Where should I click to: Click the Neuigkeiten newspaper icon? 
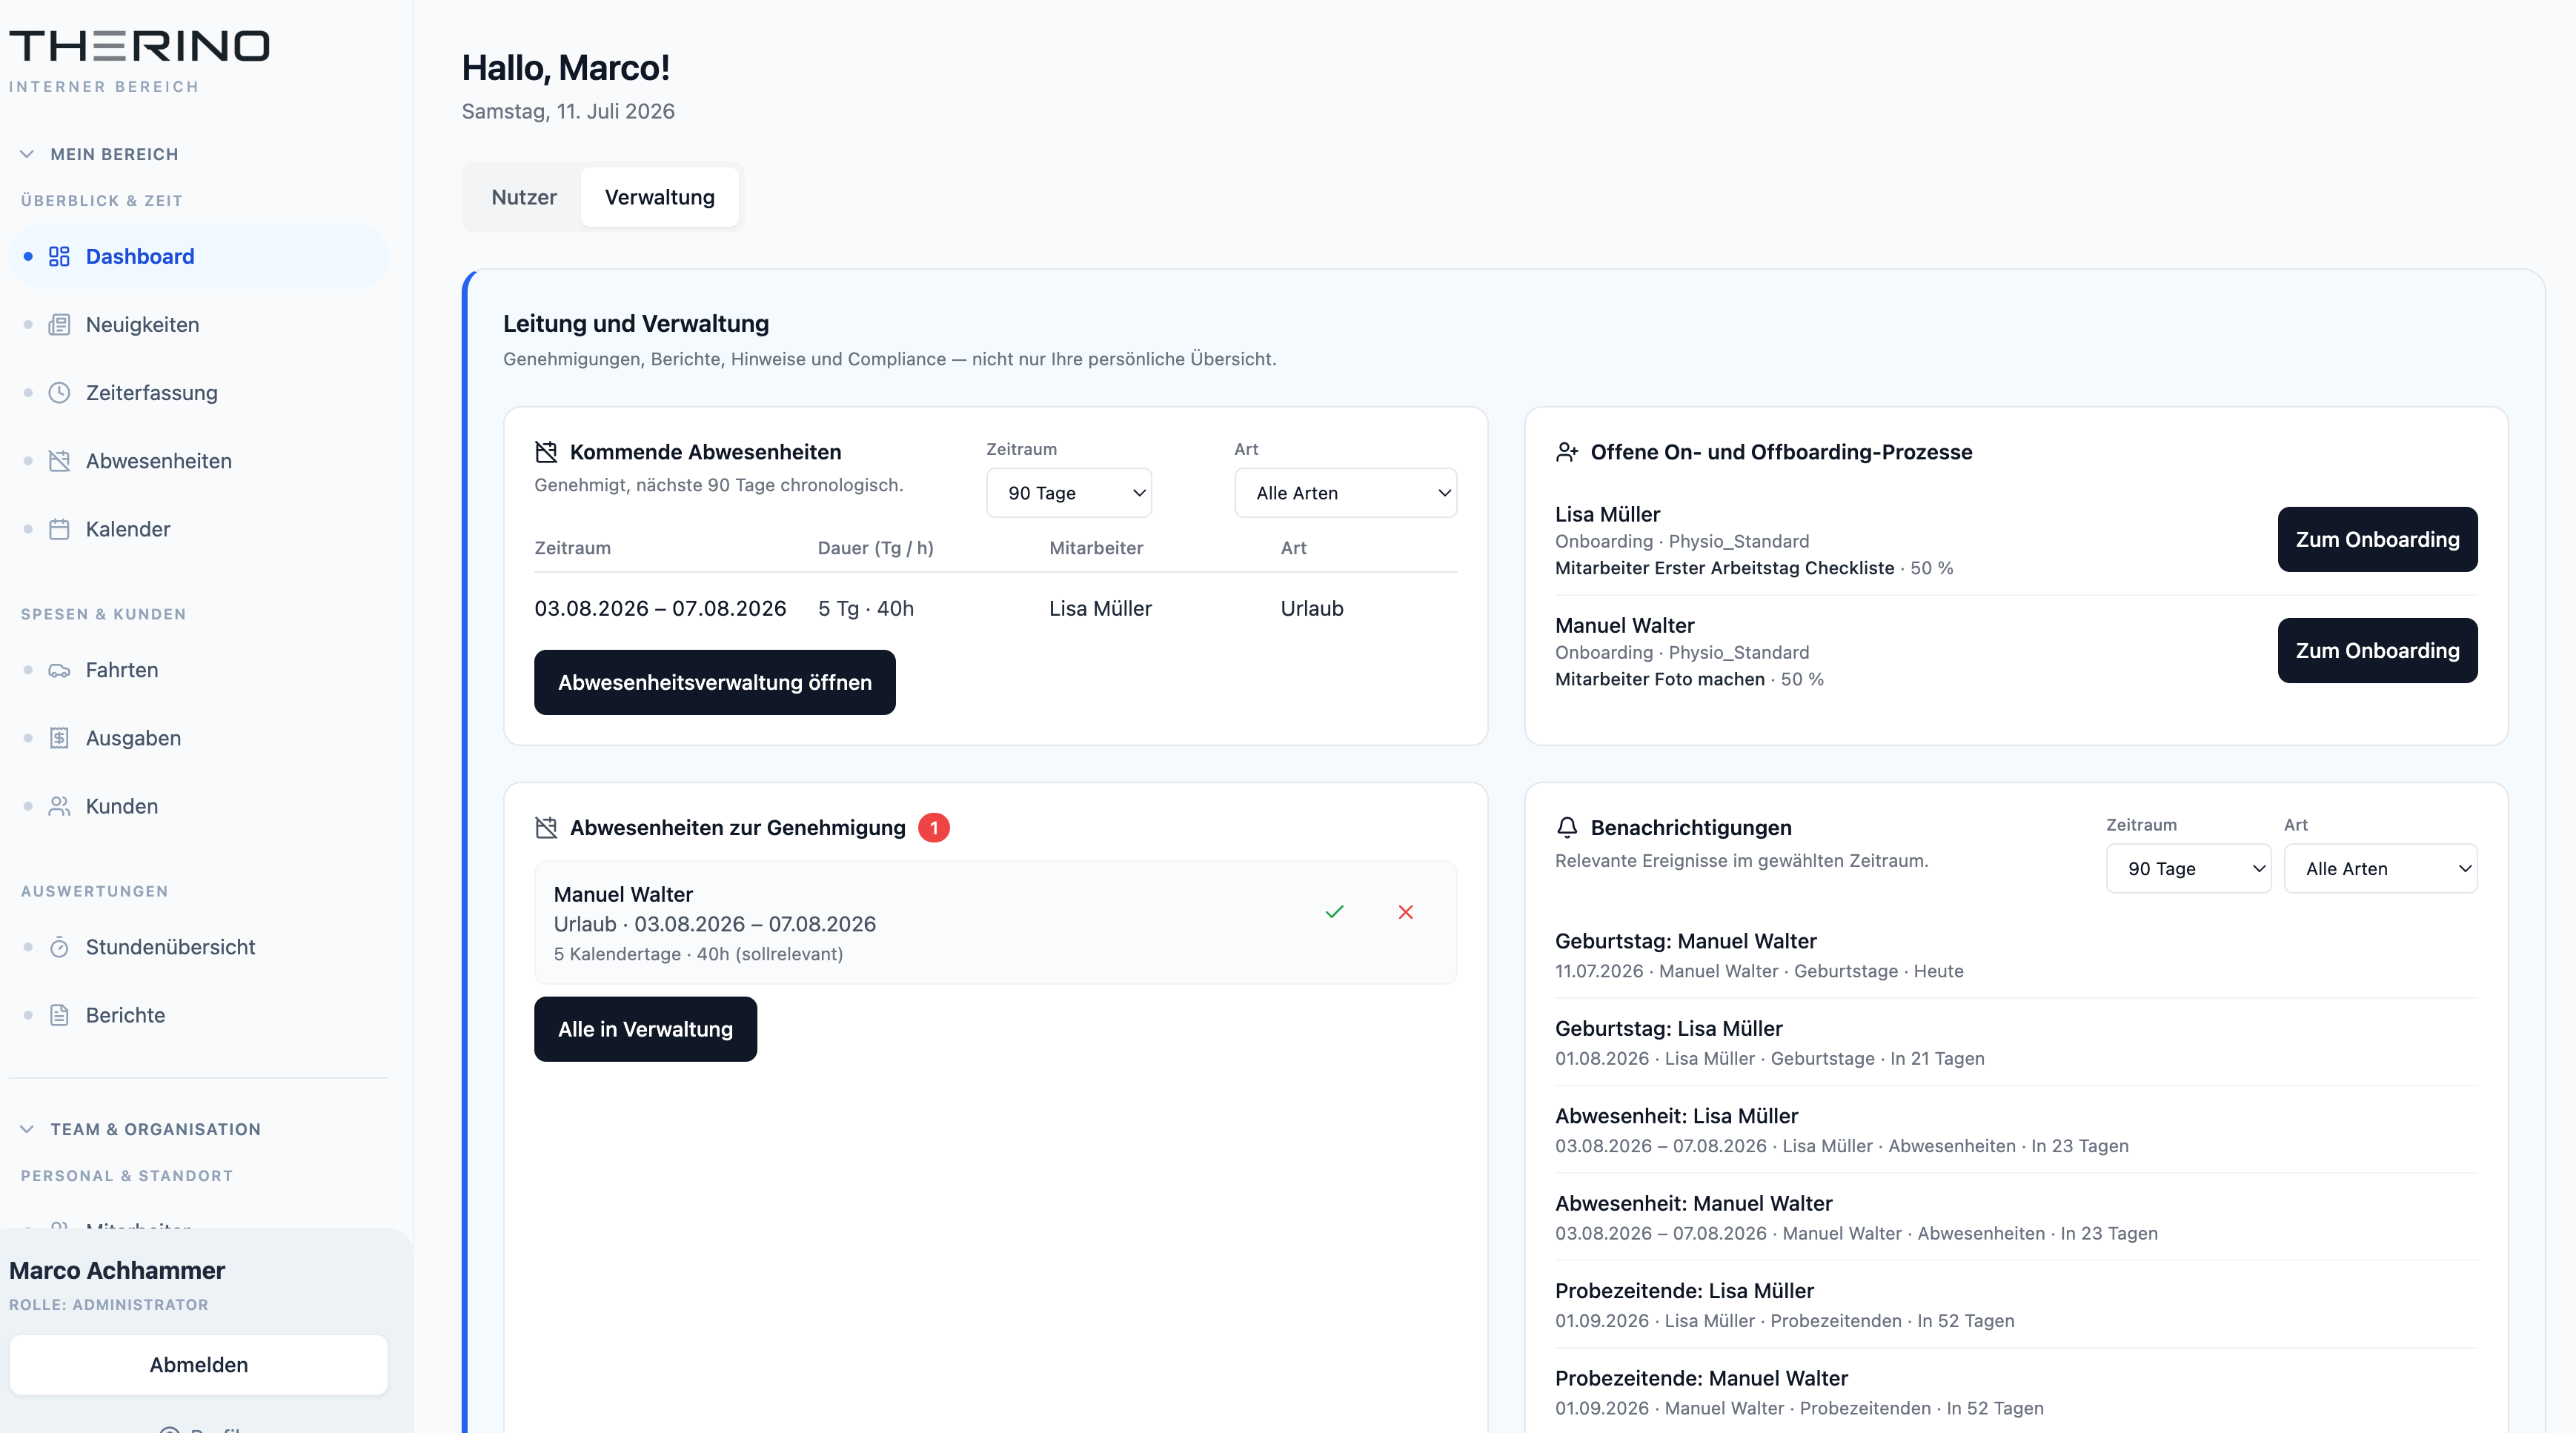click(59, 324)
